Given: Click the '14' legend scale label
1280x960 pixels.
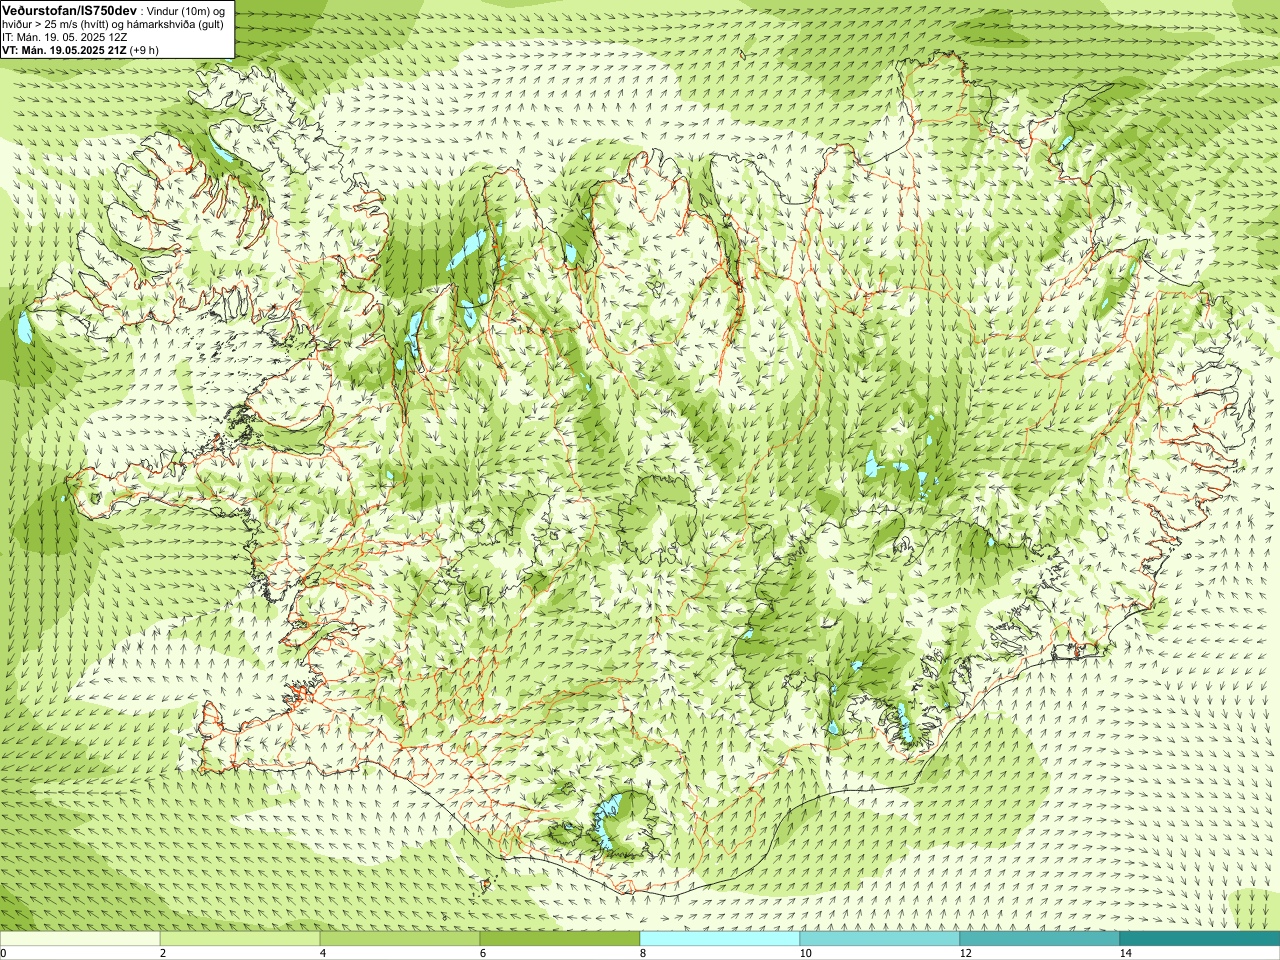Looking at the screenshot, I should (x=1125, y=953).
